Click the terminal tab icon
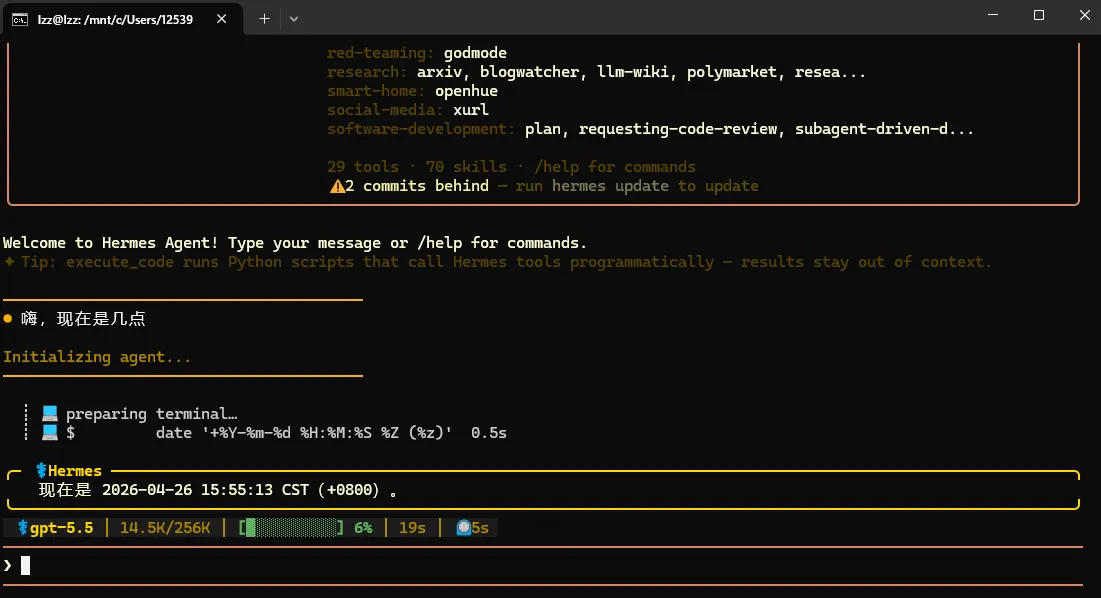This screenshot has height=598, width=1101. pos(20,19)
